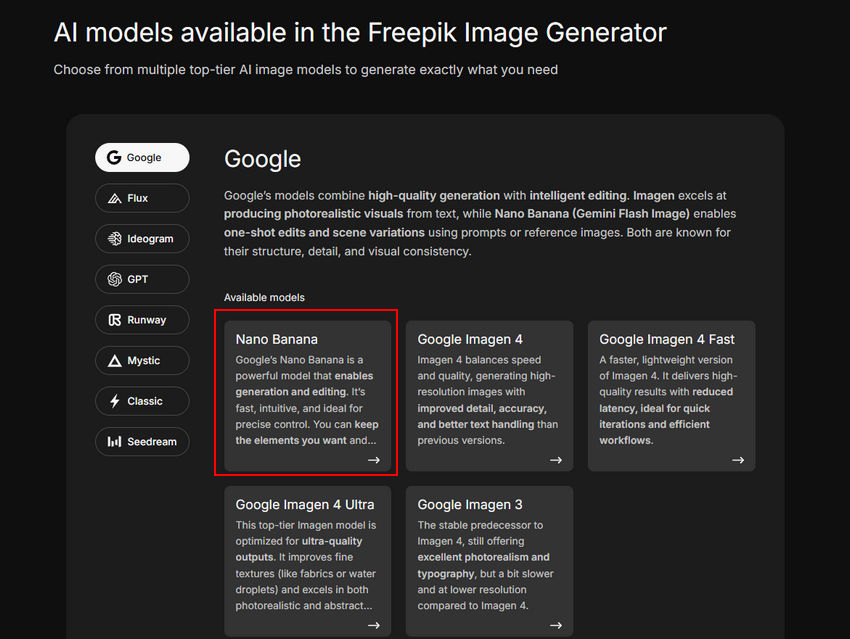Click the Classic lightning bolt icon

coord(114,401)
